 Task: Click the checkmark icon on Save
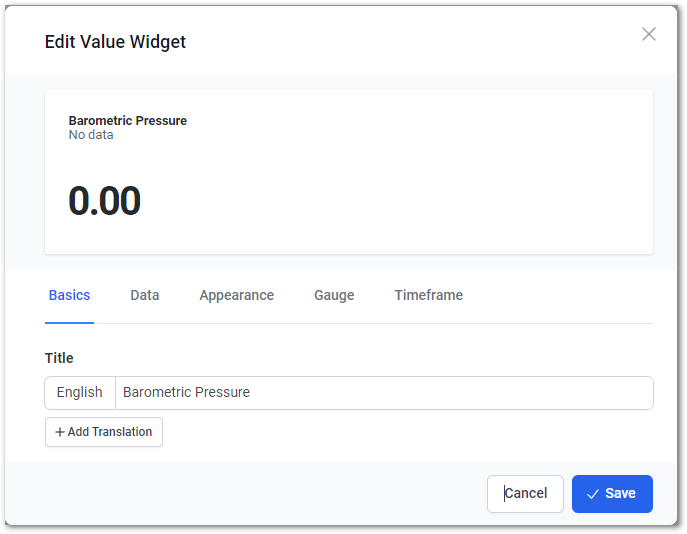click(x=592, y=494)
